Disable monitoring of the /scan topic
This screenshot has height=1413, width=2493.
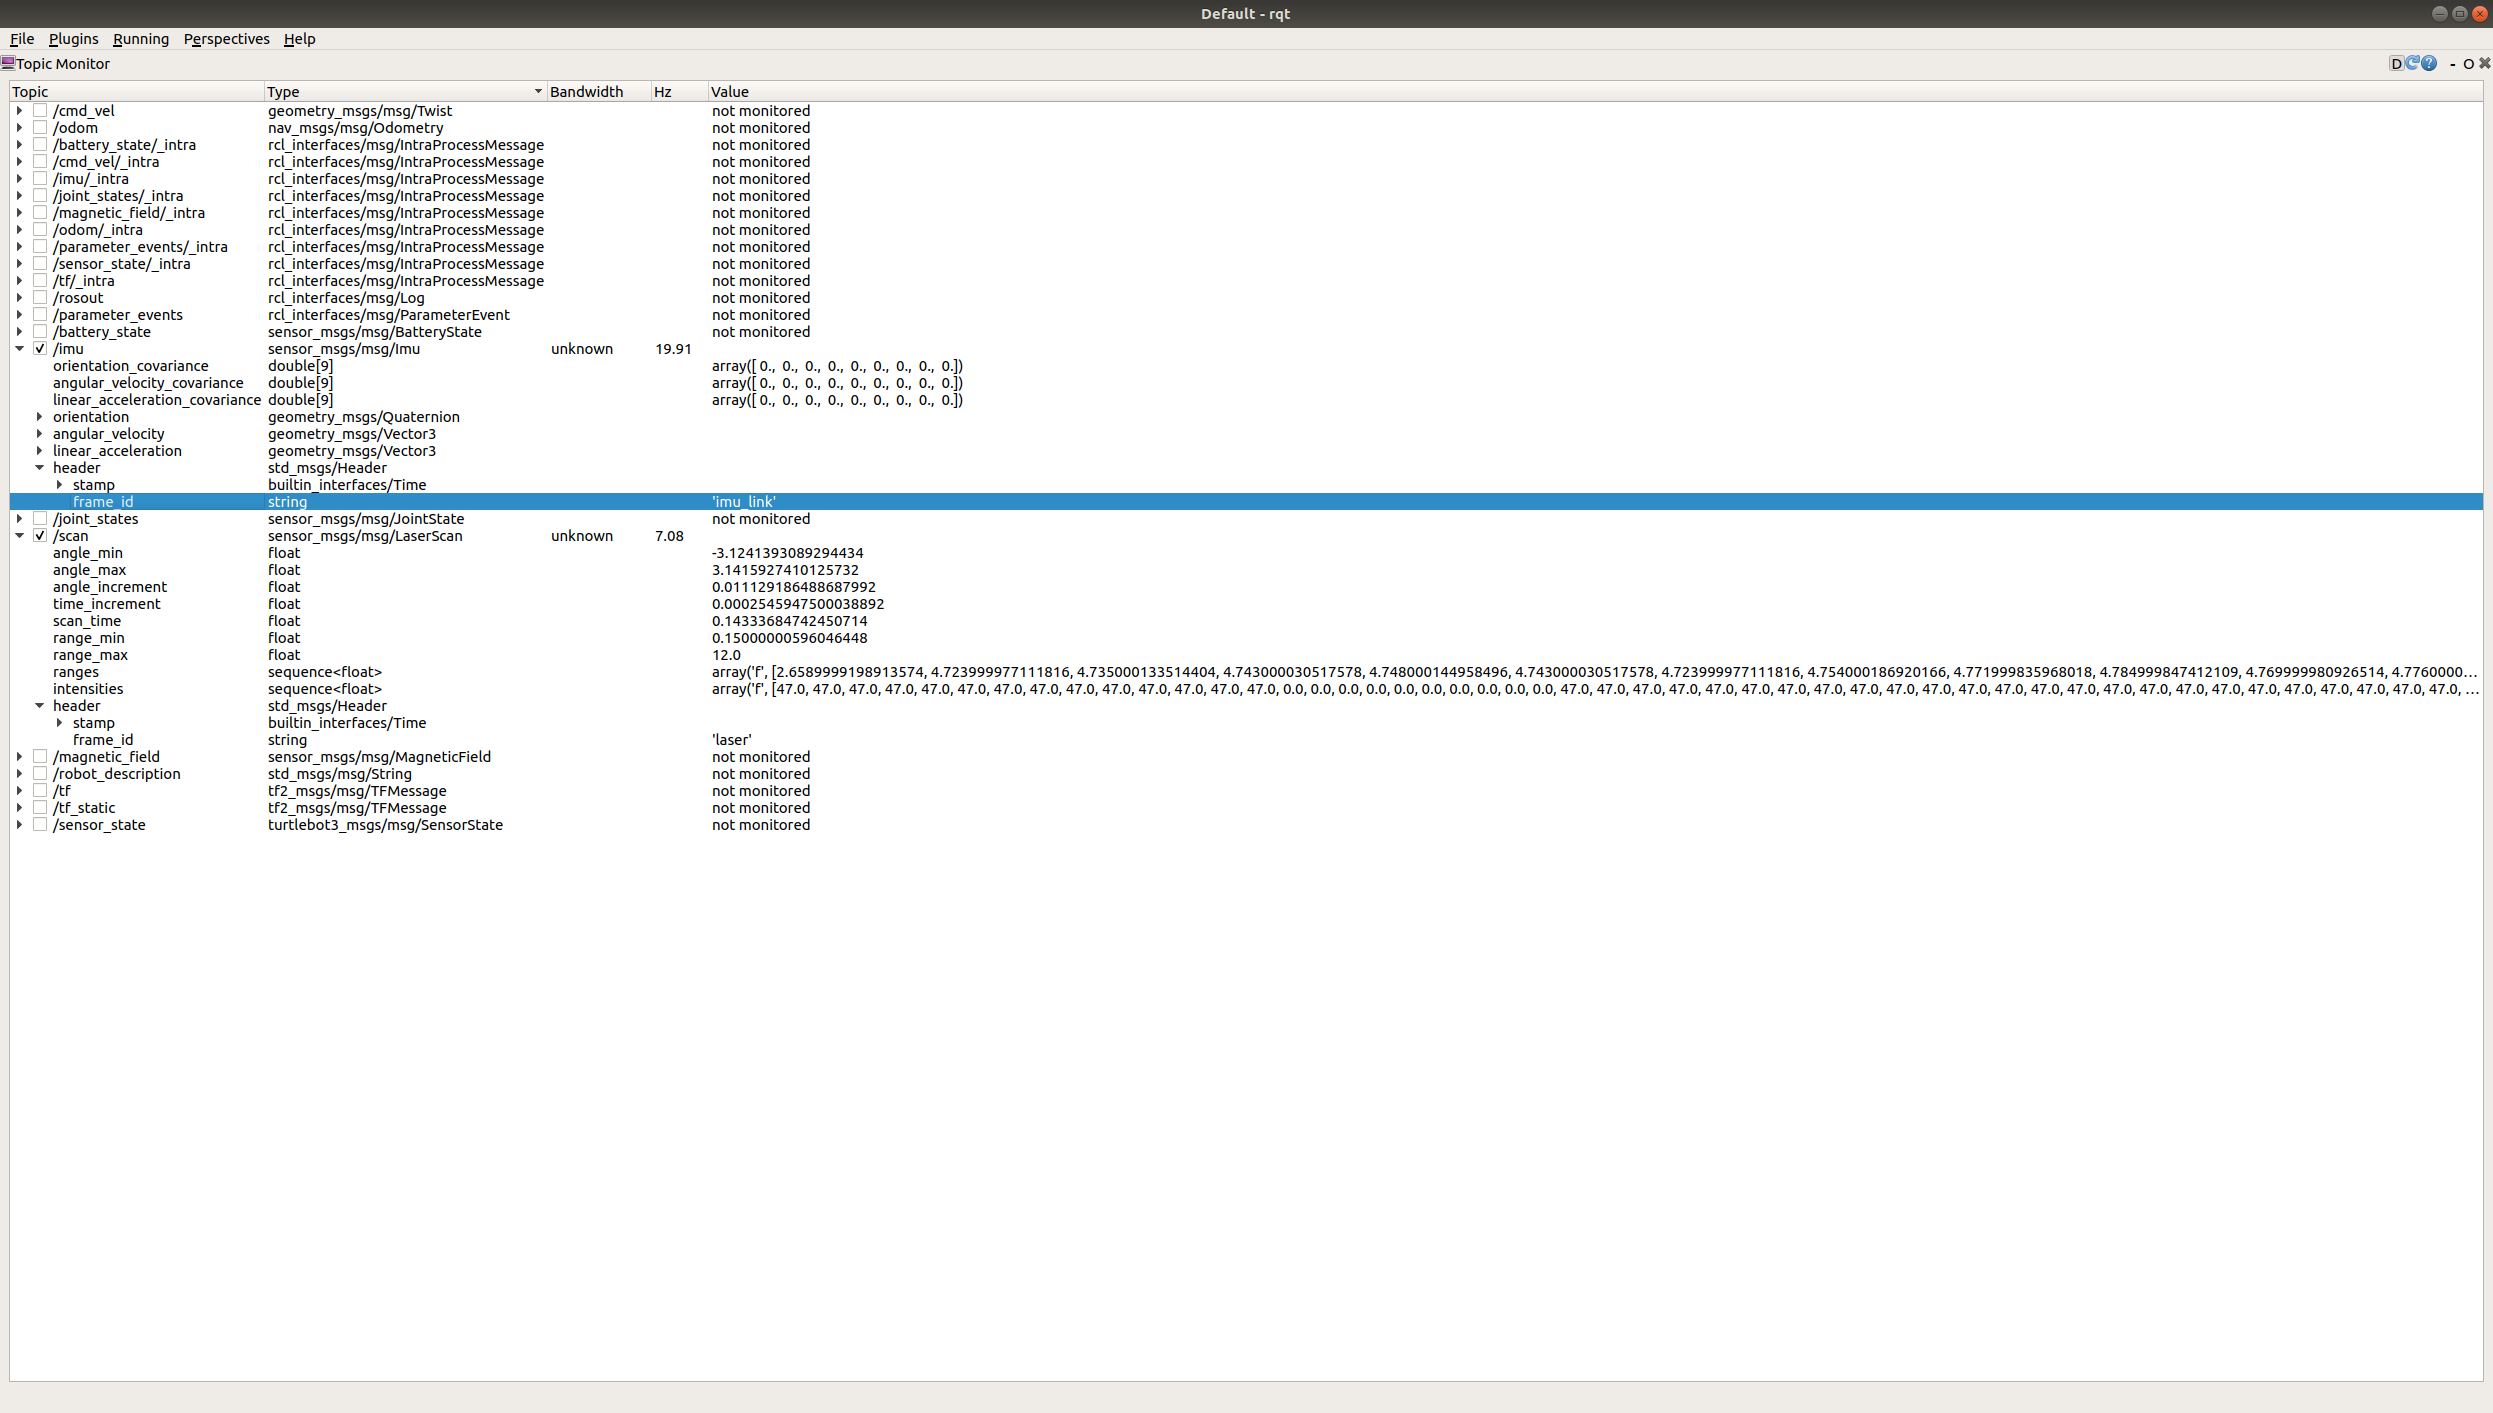40,536
